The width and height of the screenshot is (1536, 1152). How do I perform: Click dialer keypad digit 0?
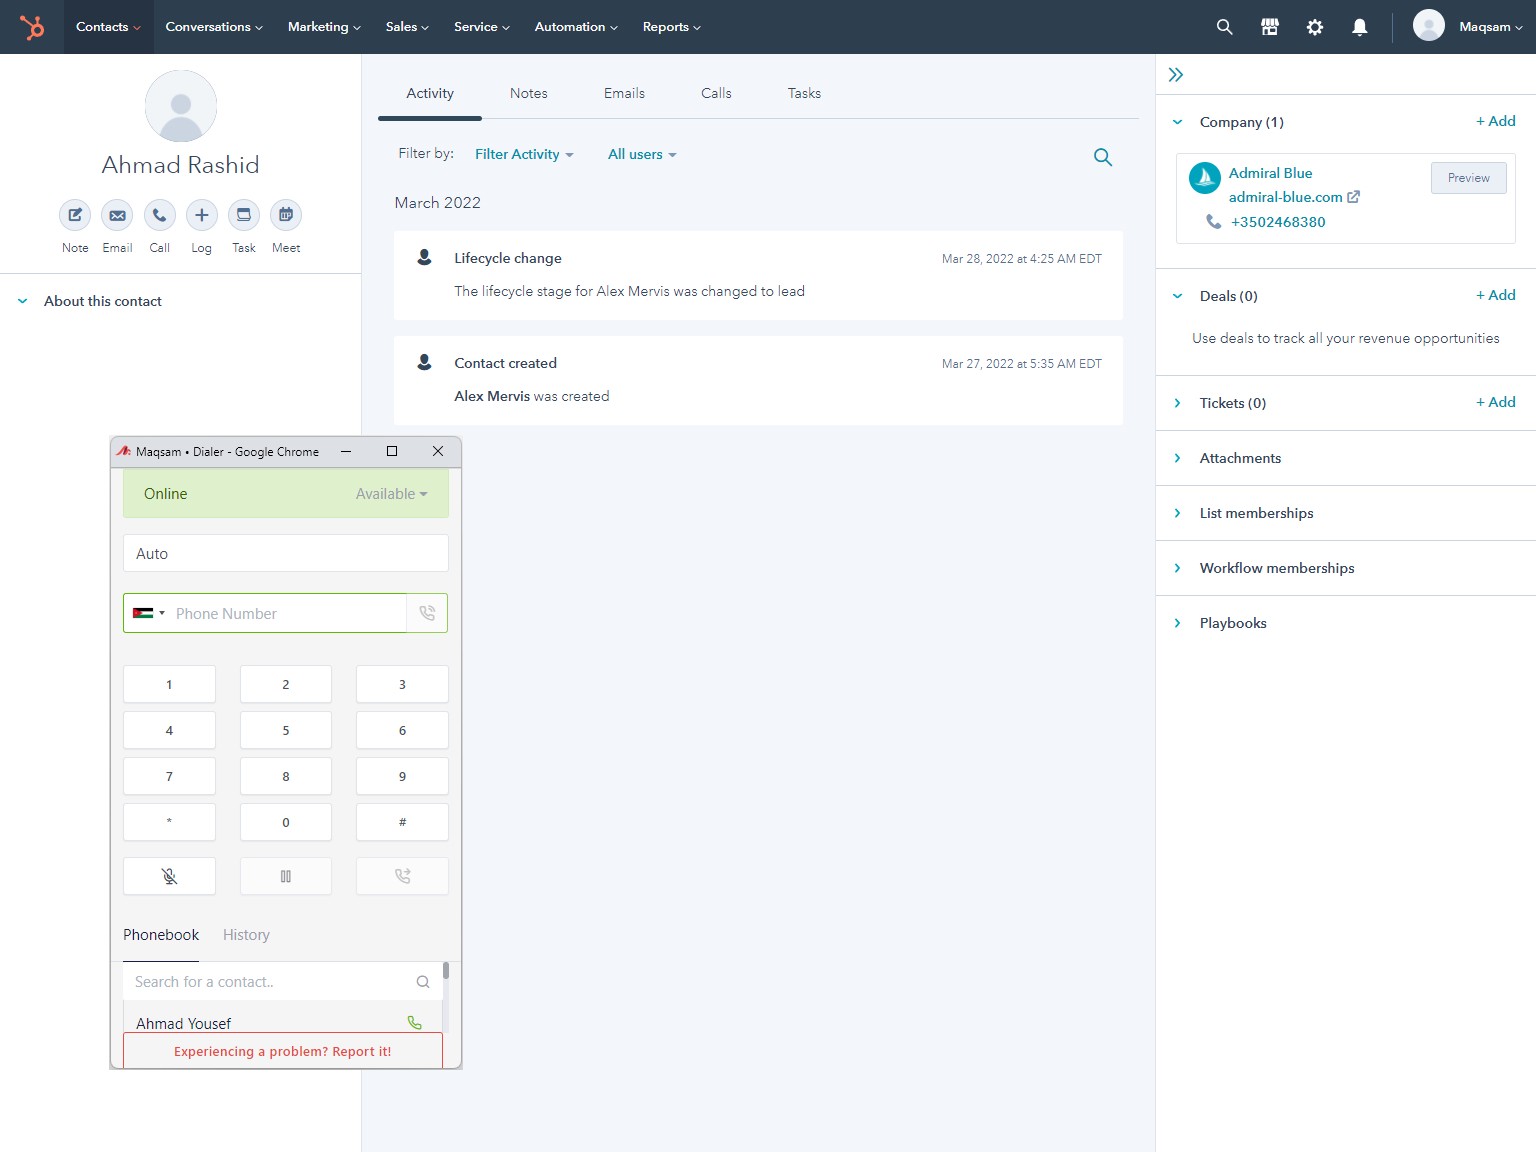tap(286, 822)
